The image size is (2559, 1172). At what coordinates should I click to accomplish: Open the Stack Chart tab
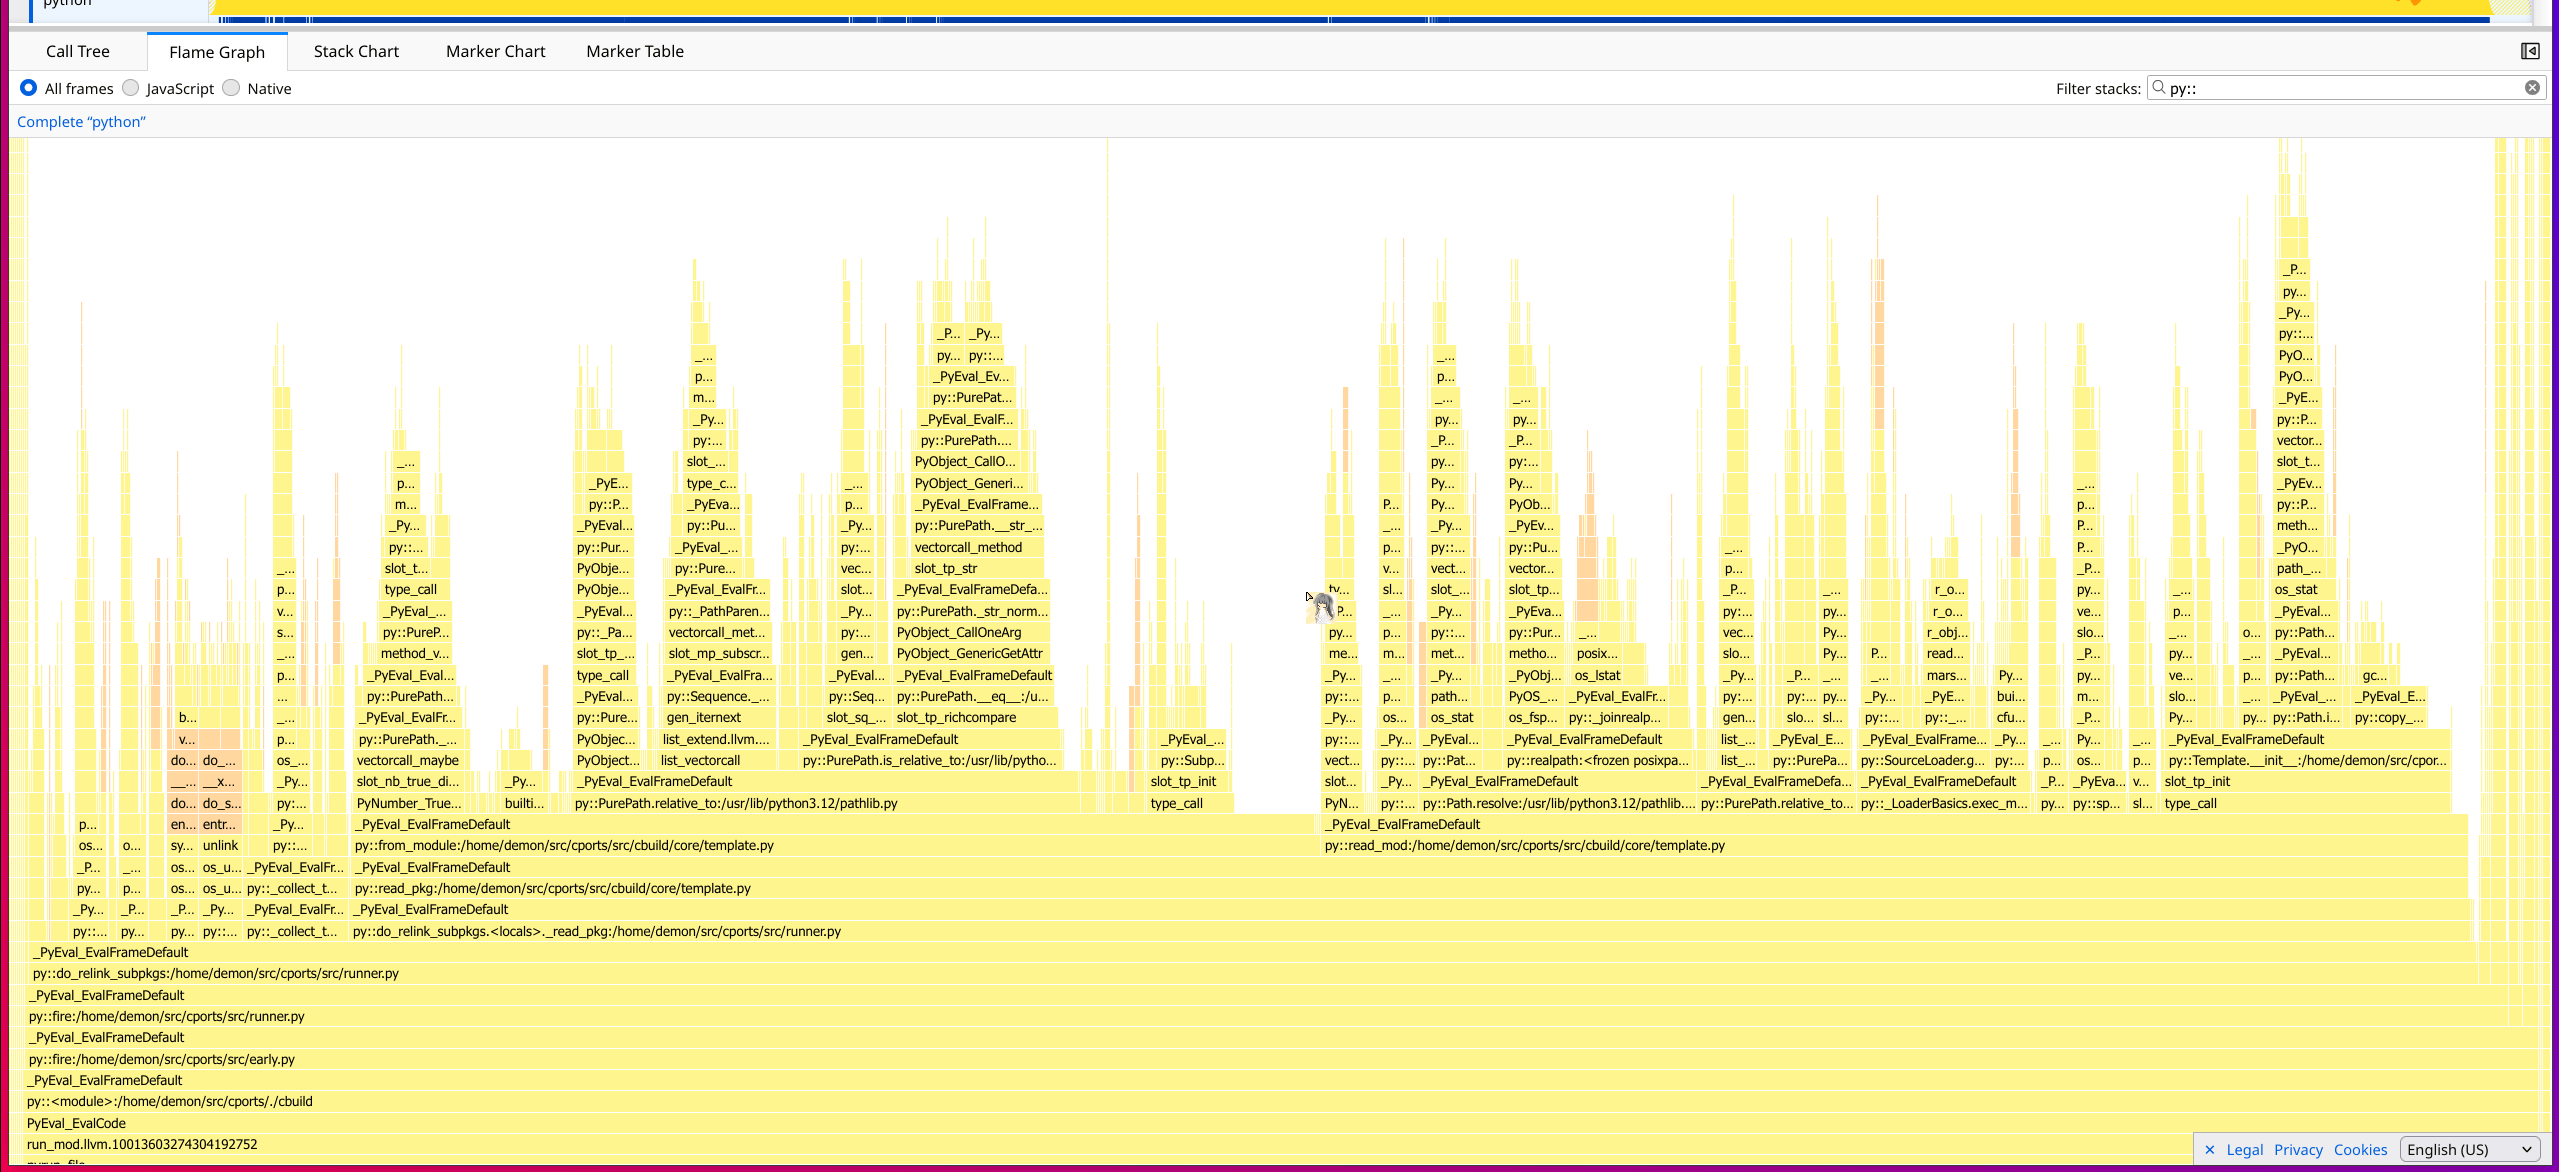point(356,51)
